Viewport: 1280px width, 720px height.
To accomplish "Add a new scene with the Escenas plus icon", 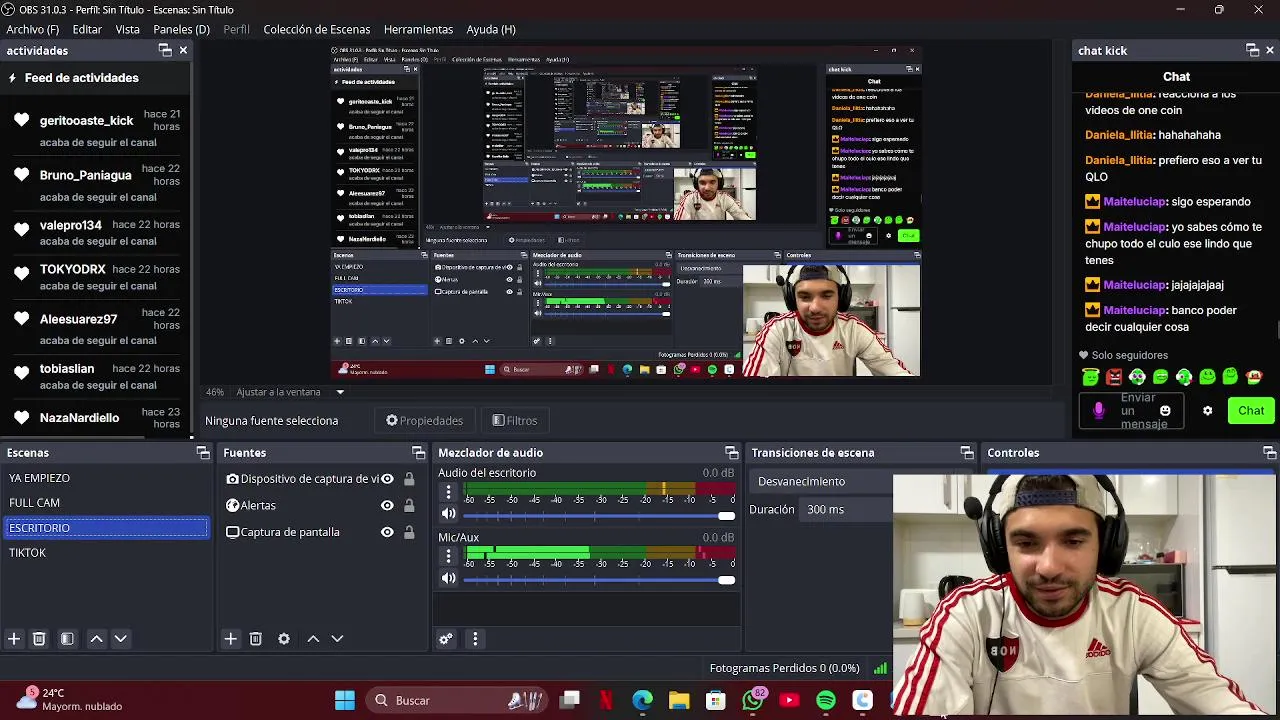I will [x=14, y=638].
